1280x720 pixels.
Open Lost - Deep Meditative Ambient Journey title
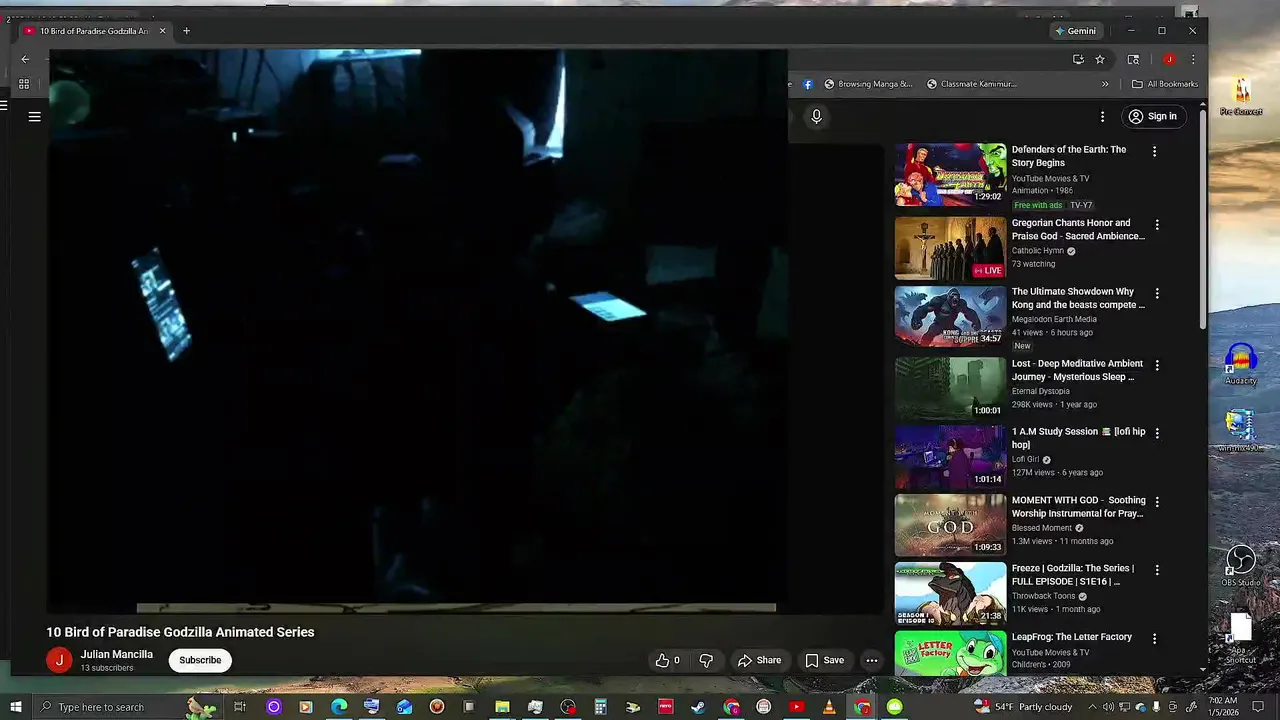1077,370
